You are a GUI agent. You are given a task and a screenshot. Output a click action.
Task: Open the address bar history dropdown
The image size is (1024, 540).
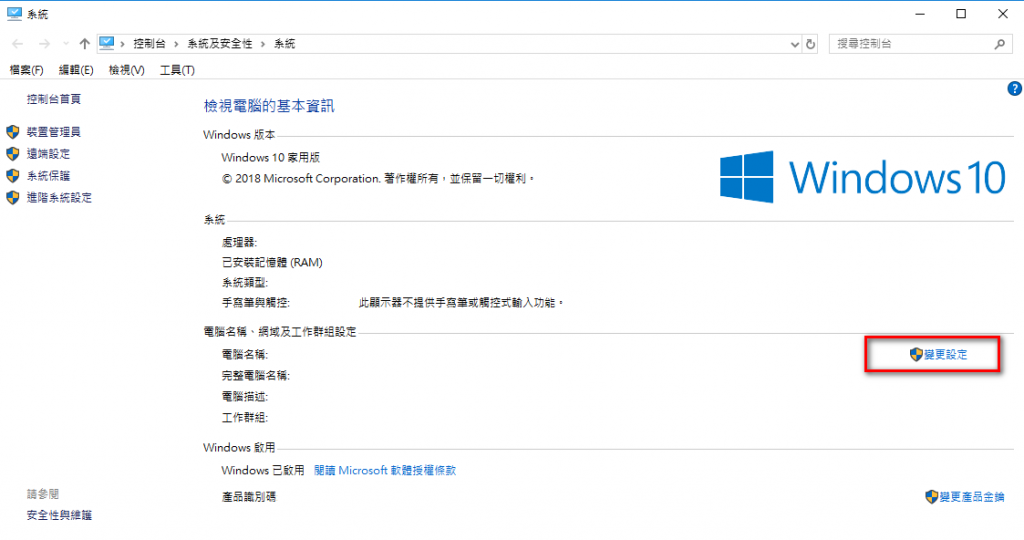click(795, 44)
